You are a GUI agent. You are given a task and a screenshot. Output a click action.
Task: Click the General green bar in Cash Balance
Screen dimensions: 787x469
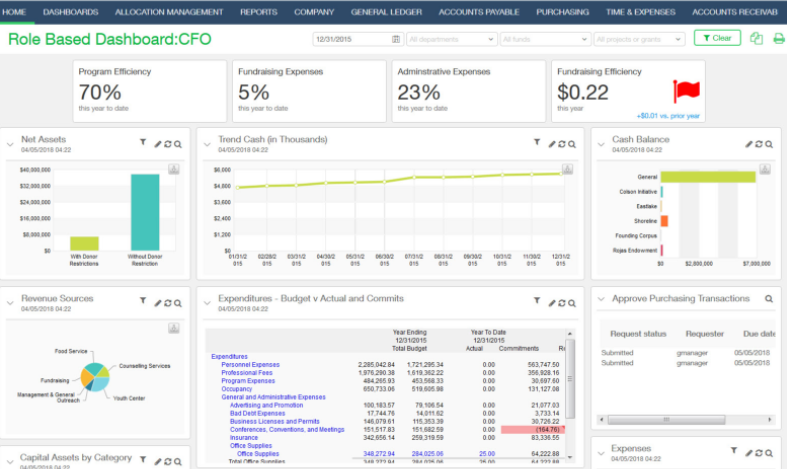[x=708, y=177]
